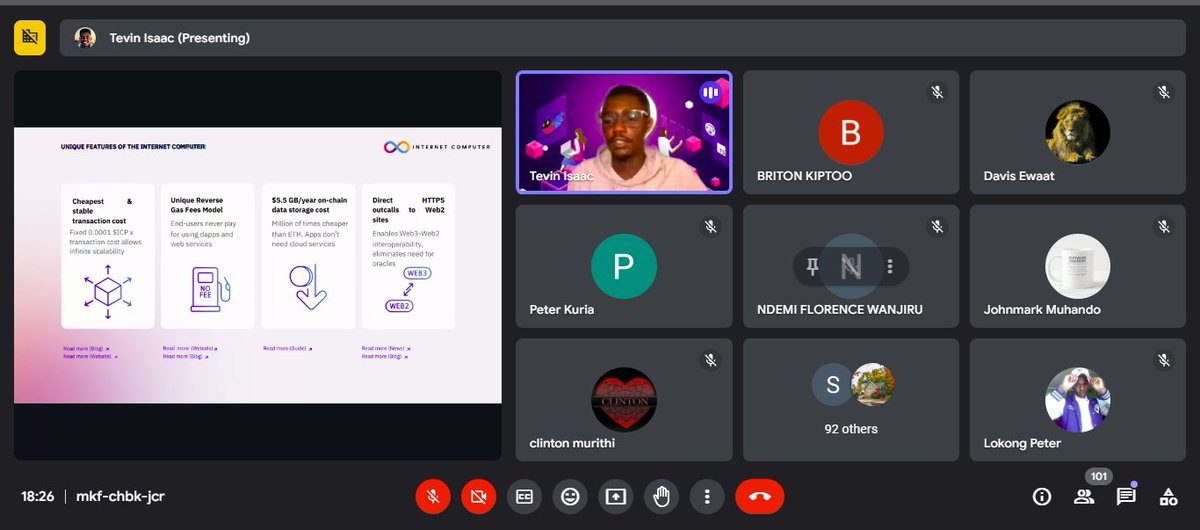Pin NDEMI FLORENCE WANJIRU's tile

812,266
